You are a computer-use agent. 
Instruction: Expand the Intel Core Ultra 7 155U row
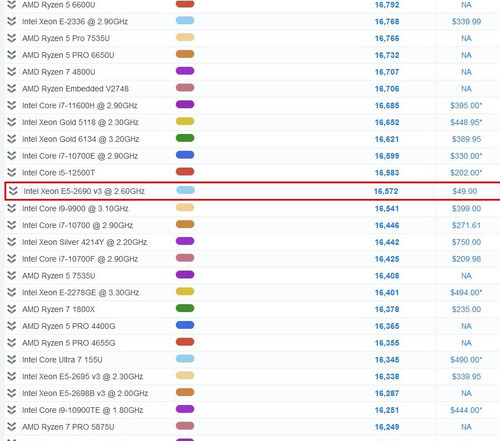(x=12, y=359)
